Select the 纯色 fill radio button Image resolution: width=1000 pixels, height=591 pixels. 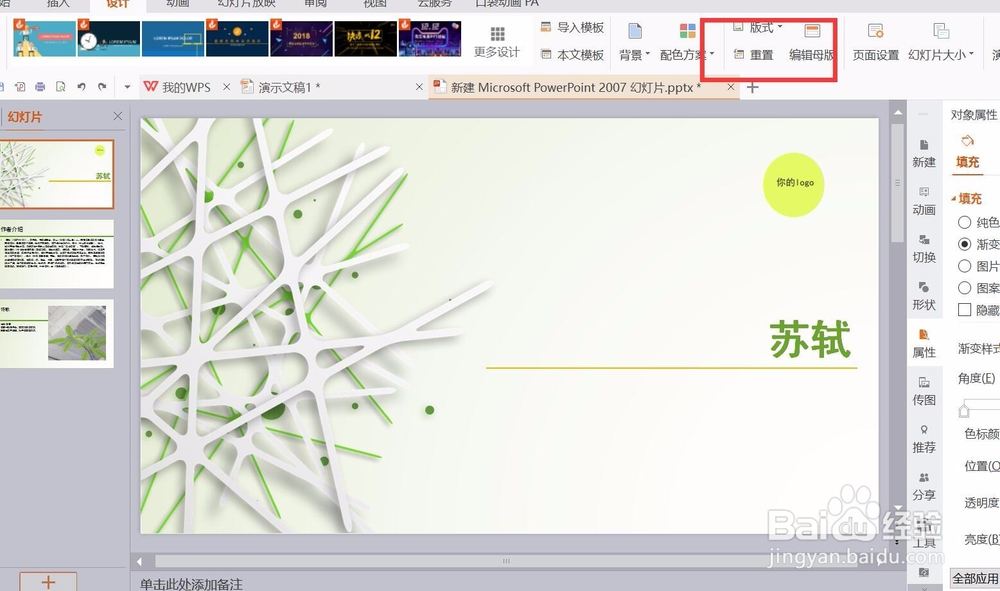pyautogui.click(x=964, y=222)
